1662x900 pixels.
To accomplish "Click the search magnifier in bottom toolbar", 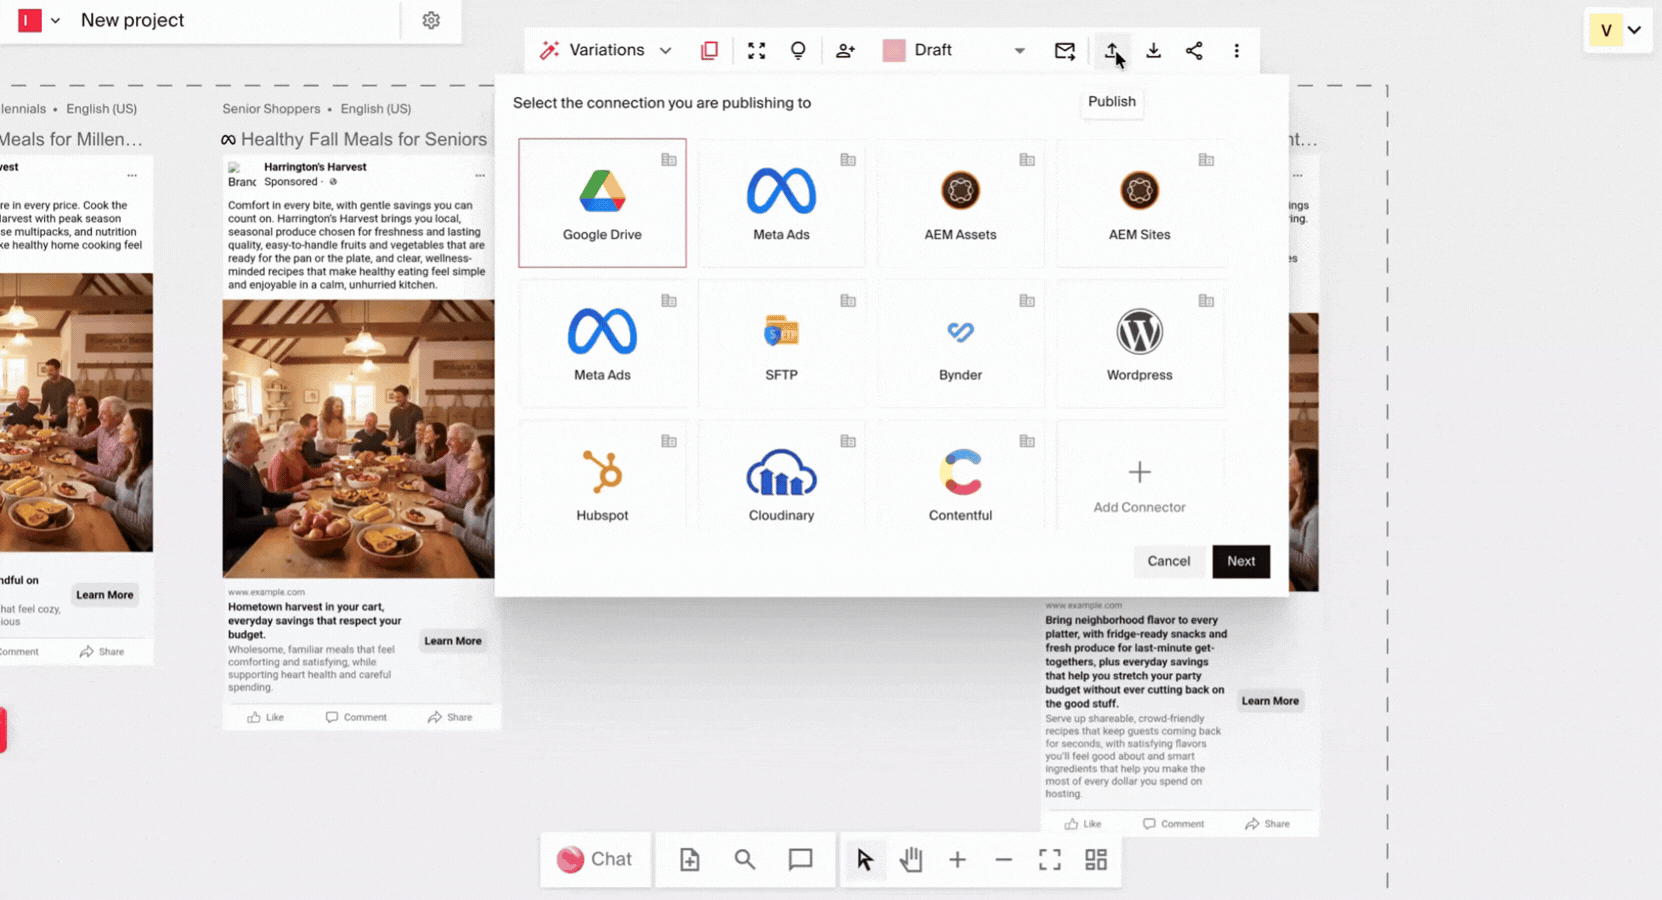I will [745, 859].
